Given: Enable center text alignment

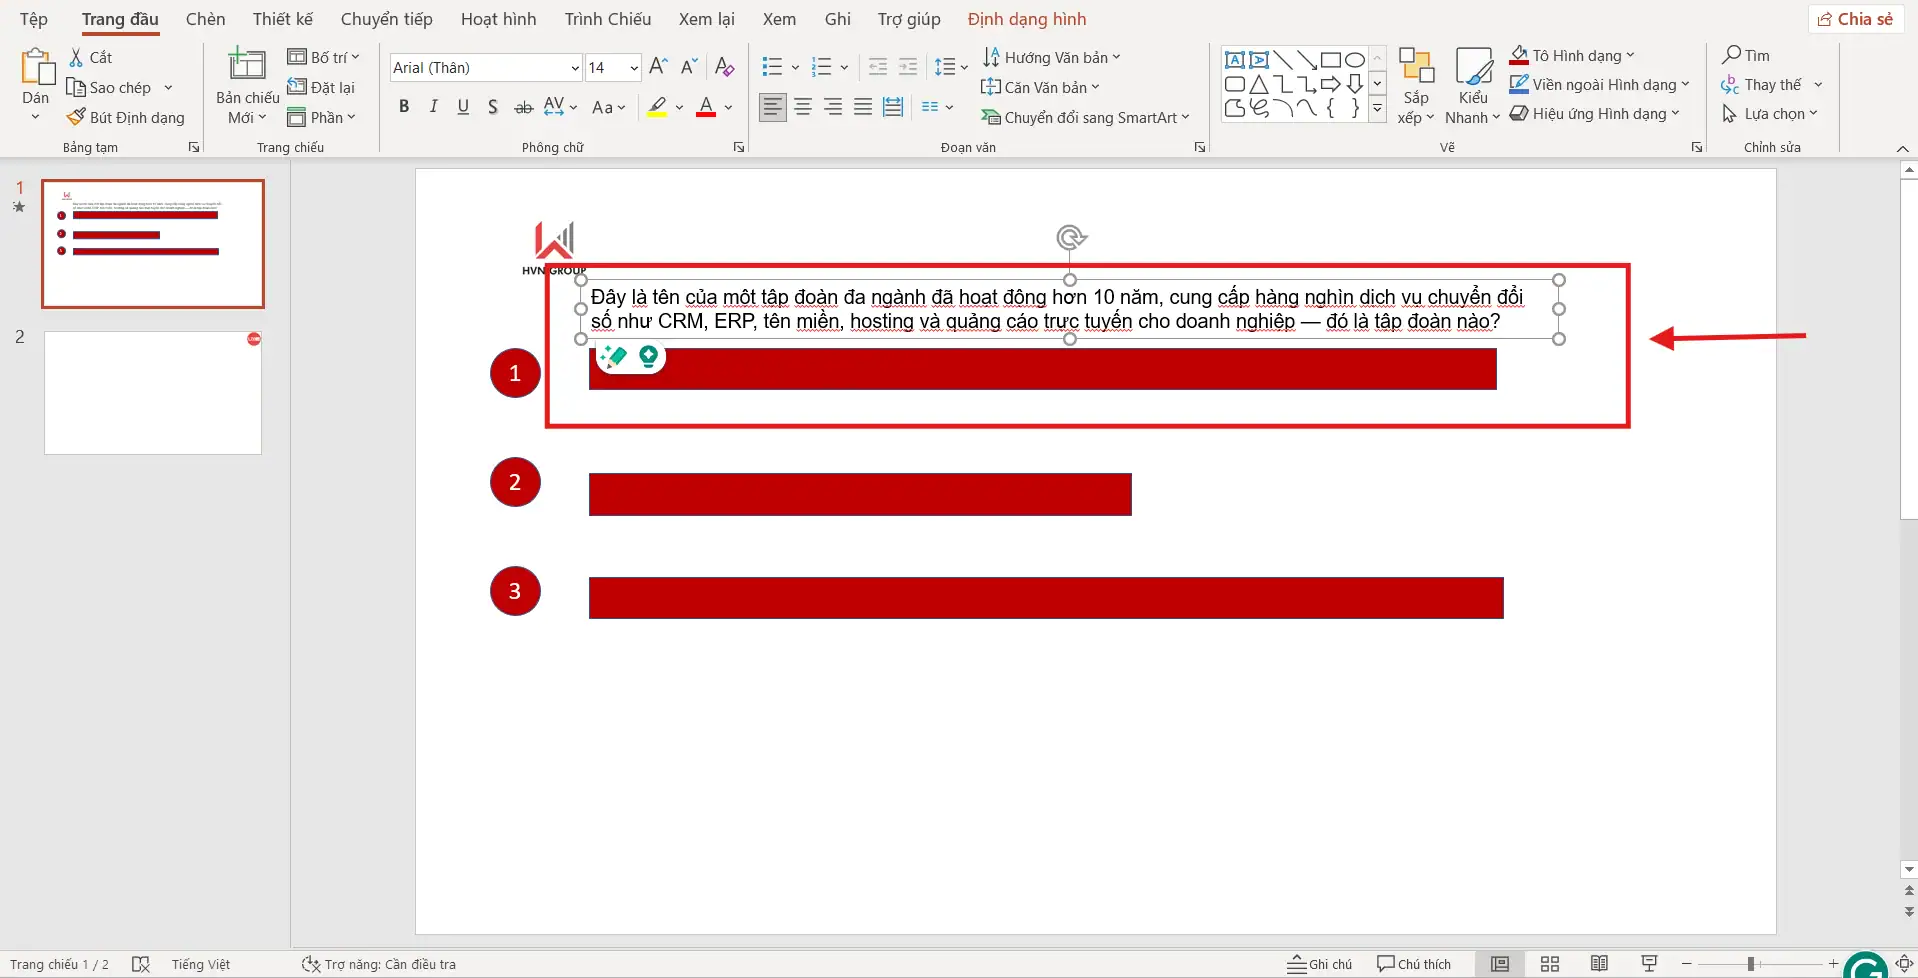Looking at the screenshot, I should tap(803, 107).
